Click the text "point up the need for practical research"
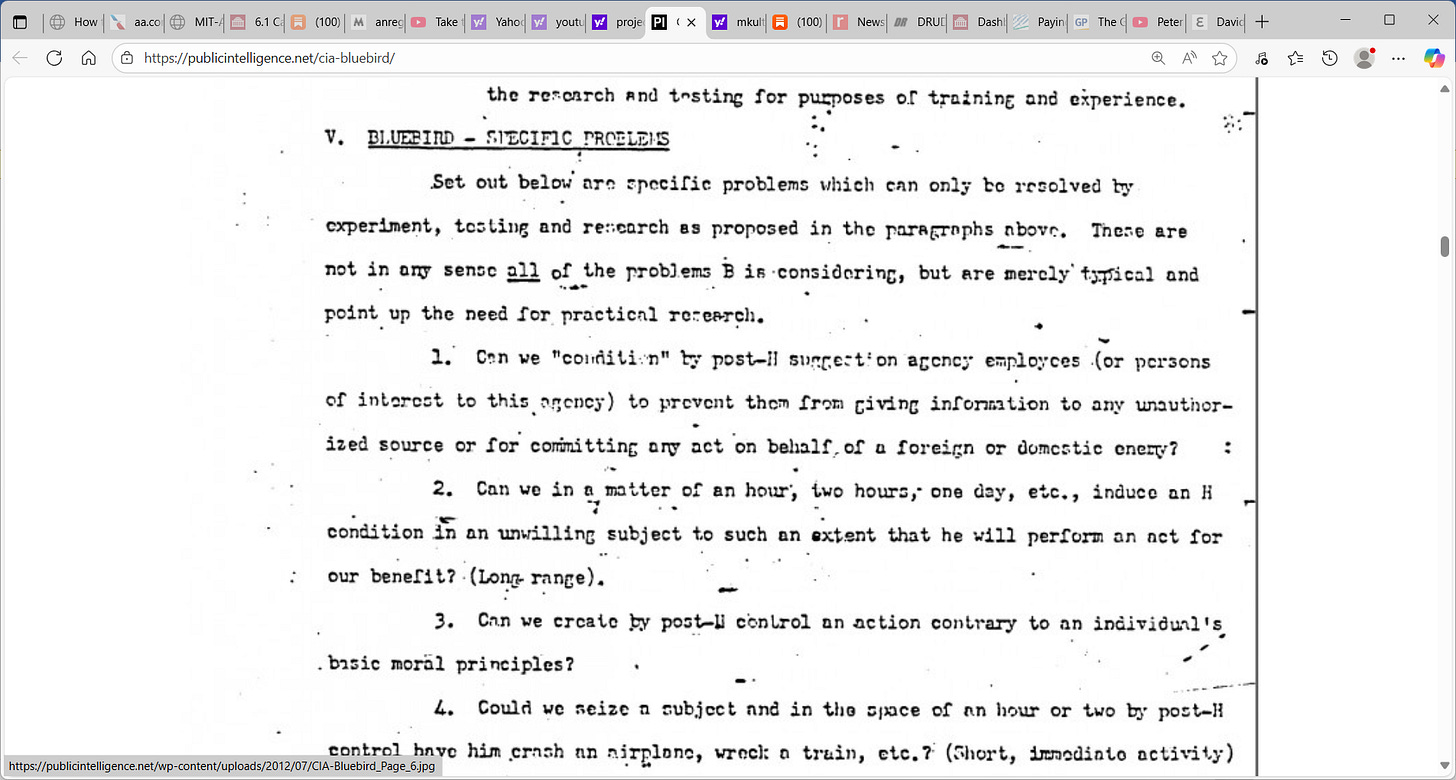This screenshot has height=780, width=1456. coord(544,314)
